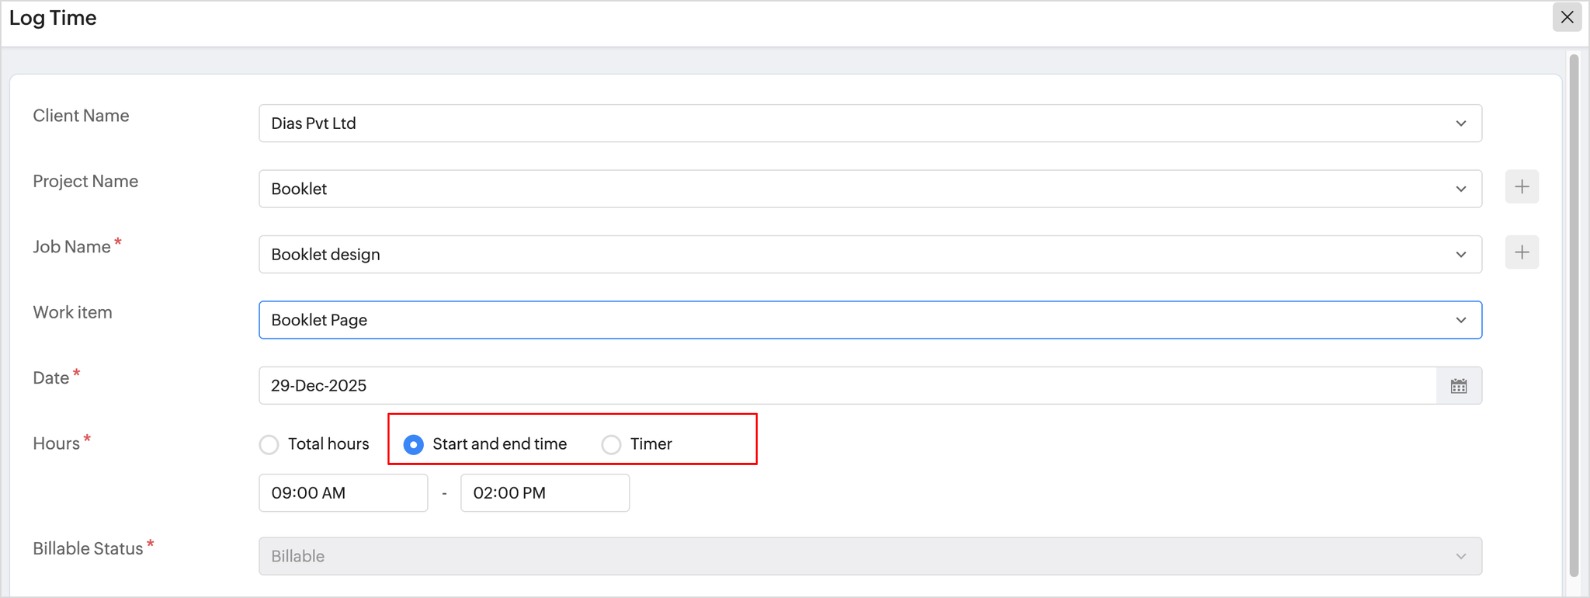This screenshot has height=598, width=1590.
Task: Click the Project Name dropdown chevron arrow
Action: (1461, 189)
